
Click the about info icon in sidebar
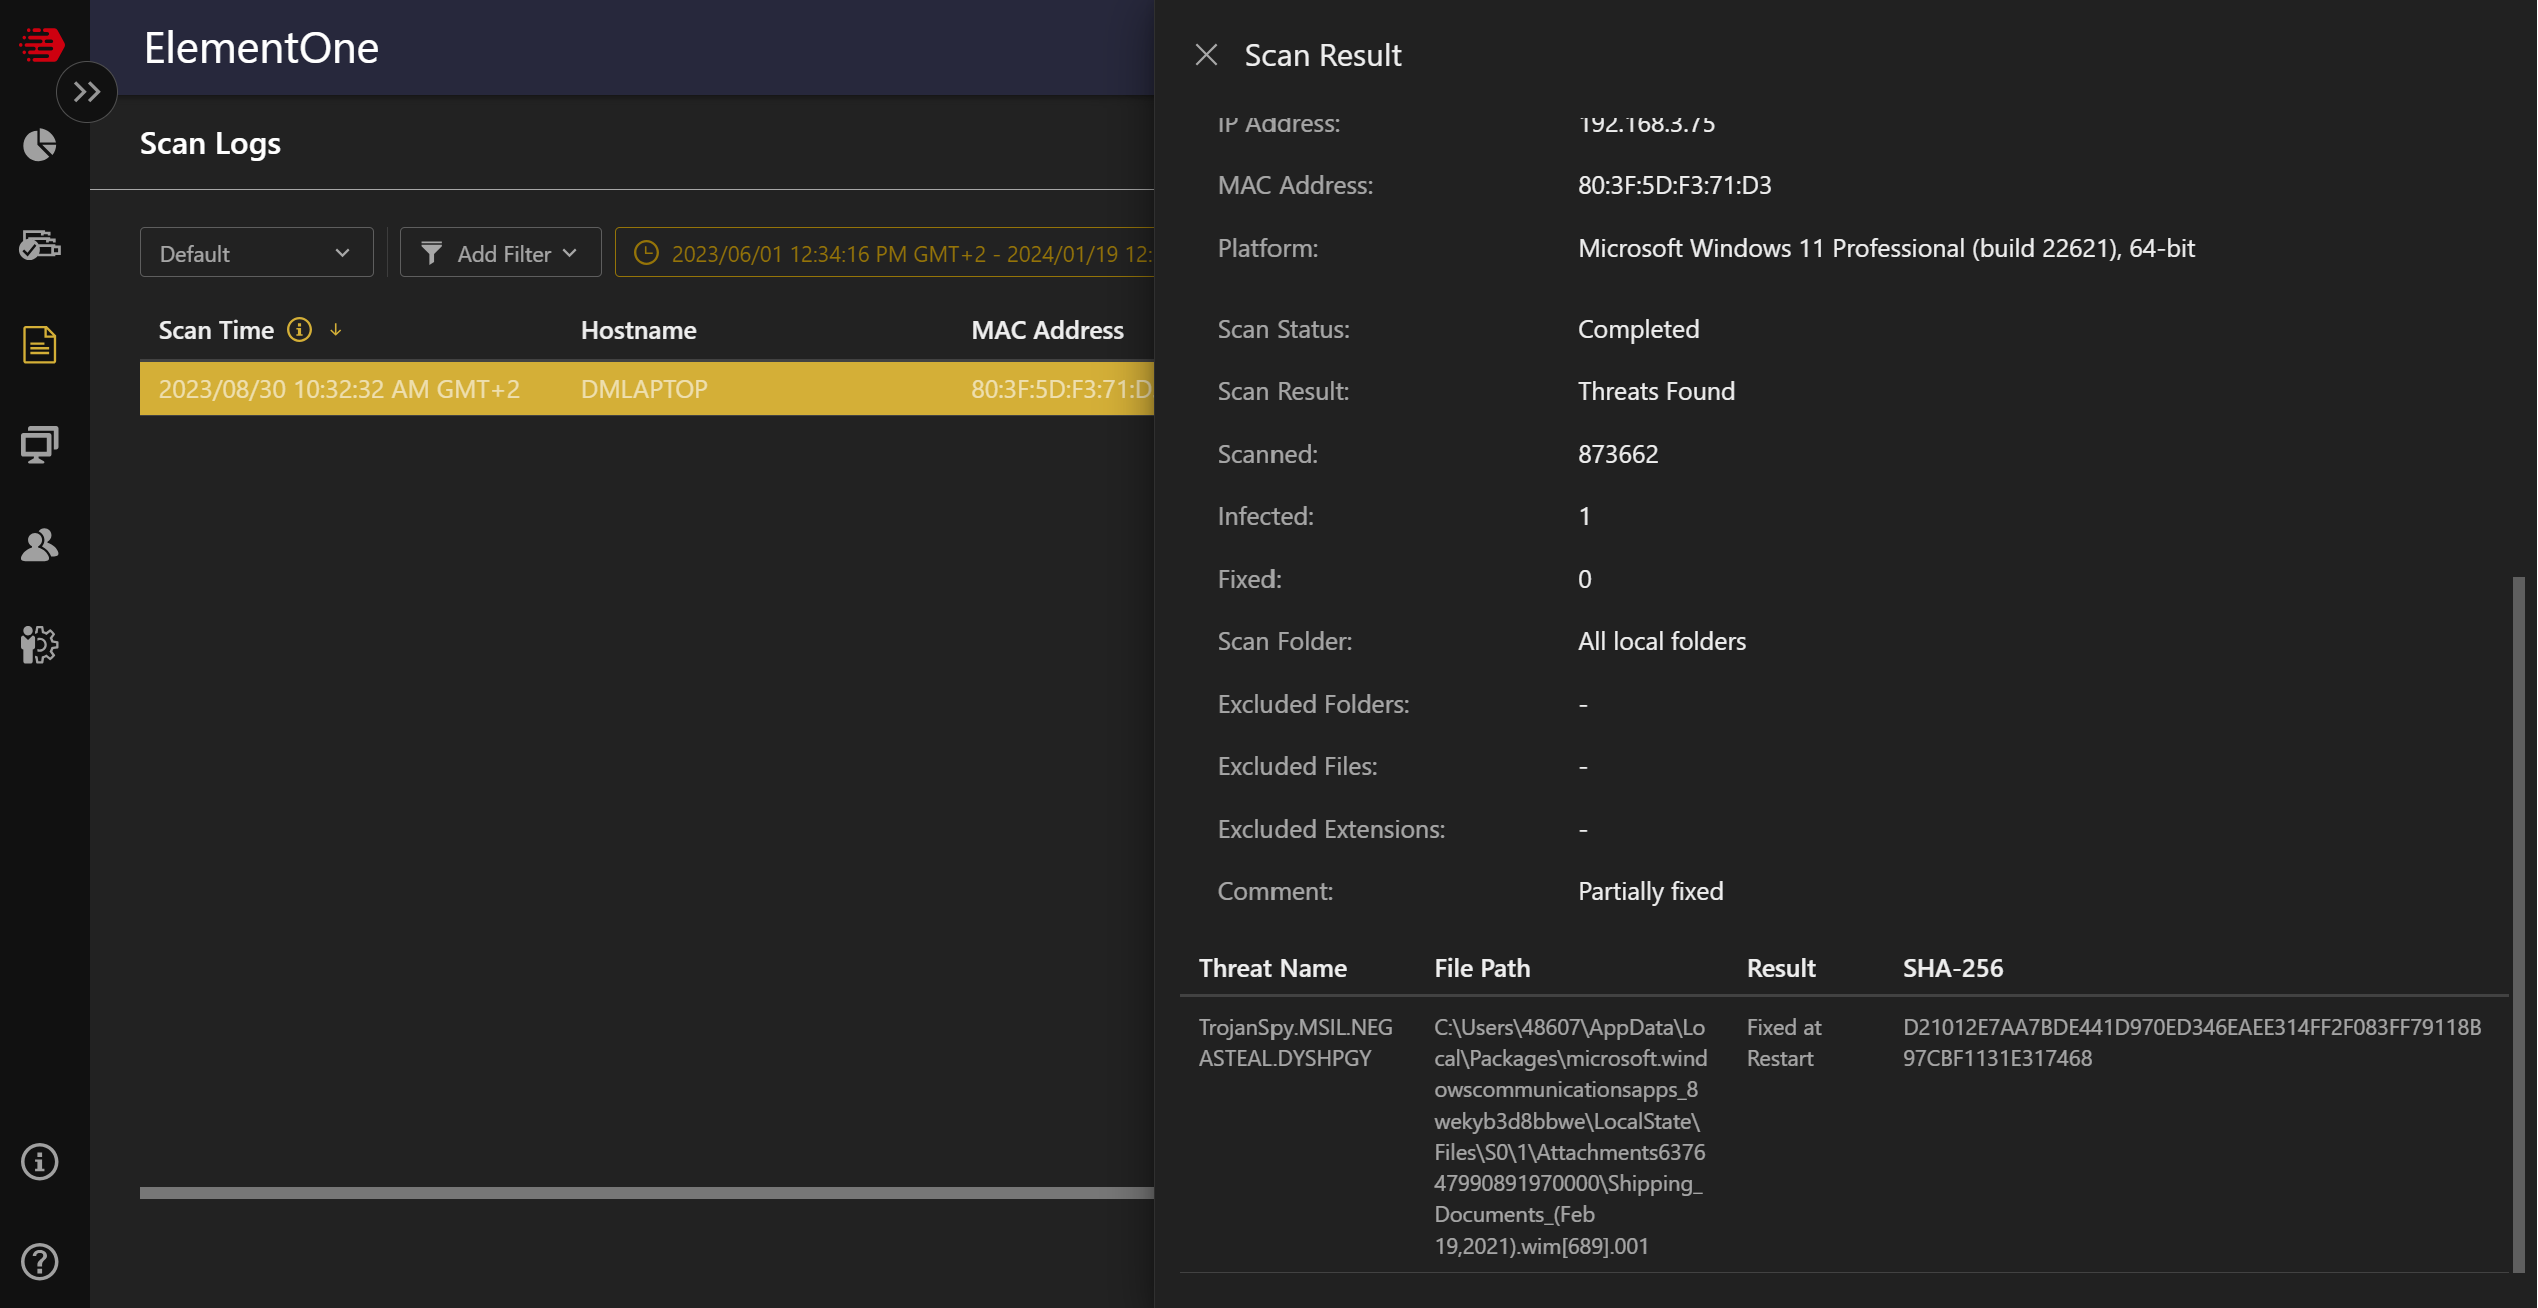coord(40,1162)
